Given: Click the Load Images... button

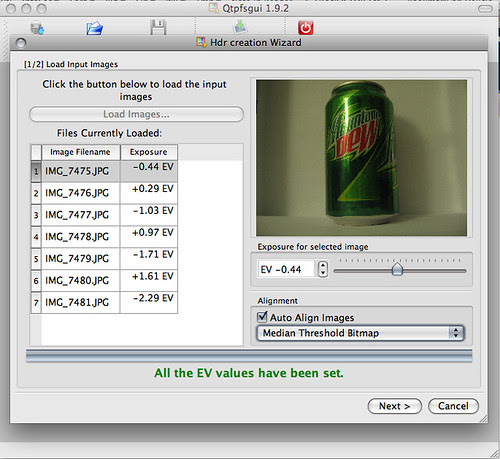Looking at the screenshot, I should pyautogui.click(x=136, y=114).
